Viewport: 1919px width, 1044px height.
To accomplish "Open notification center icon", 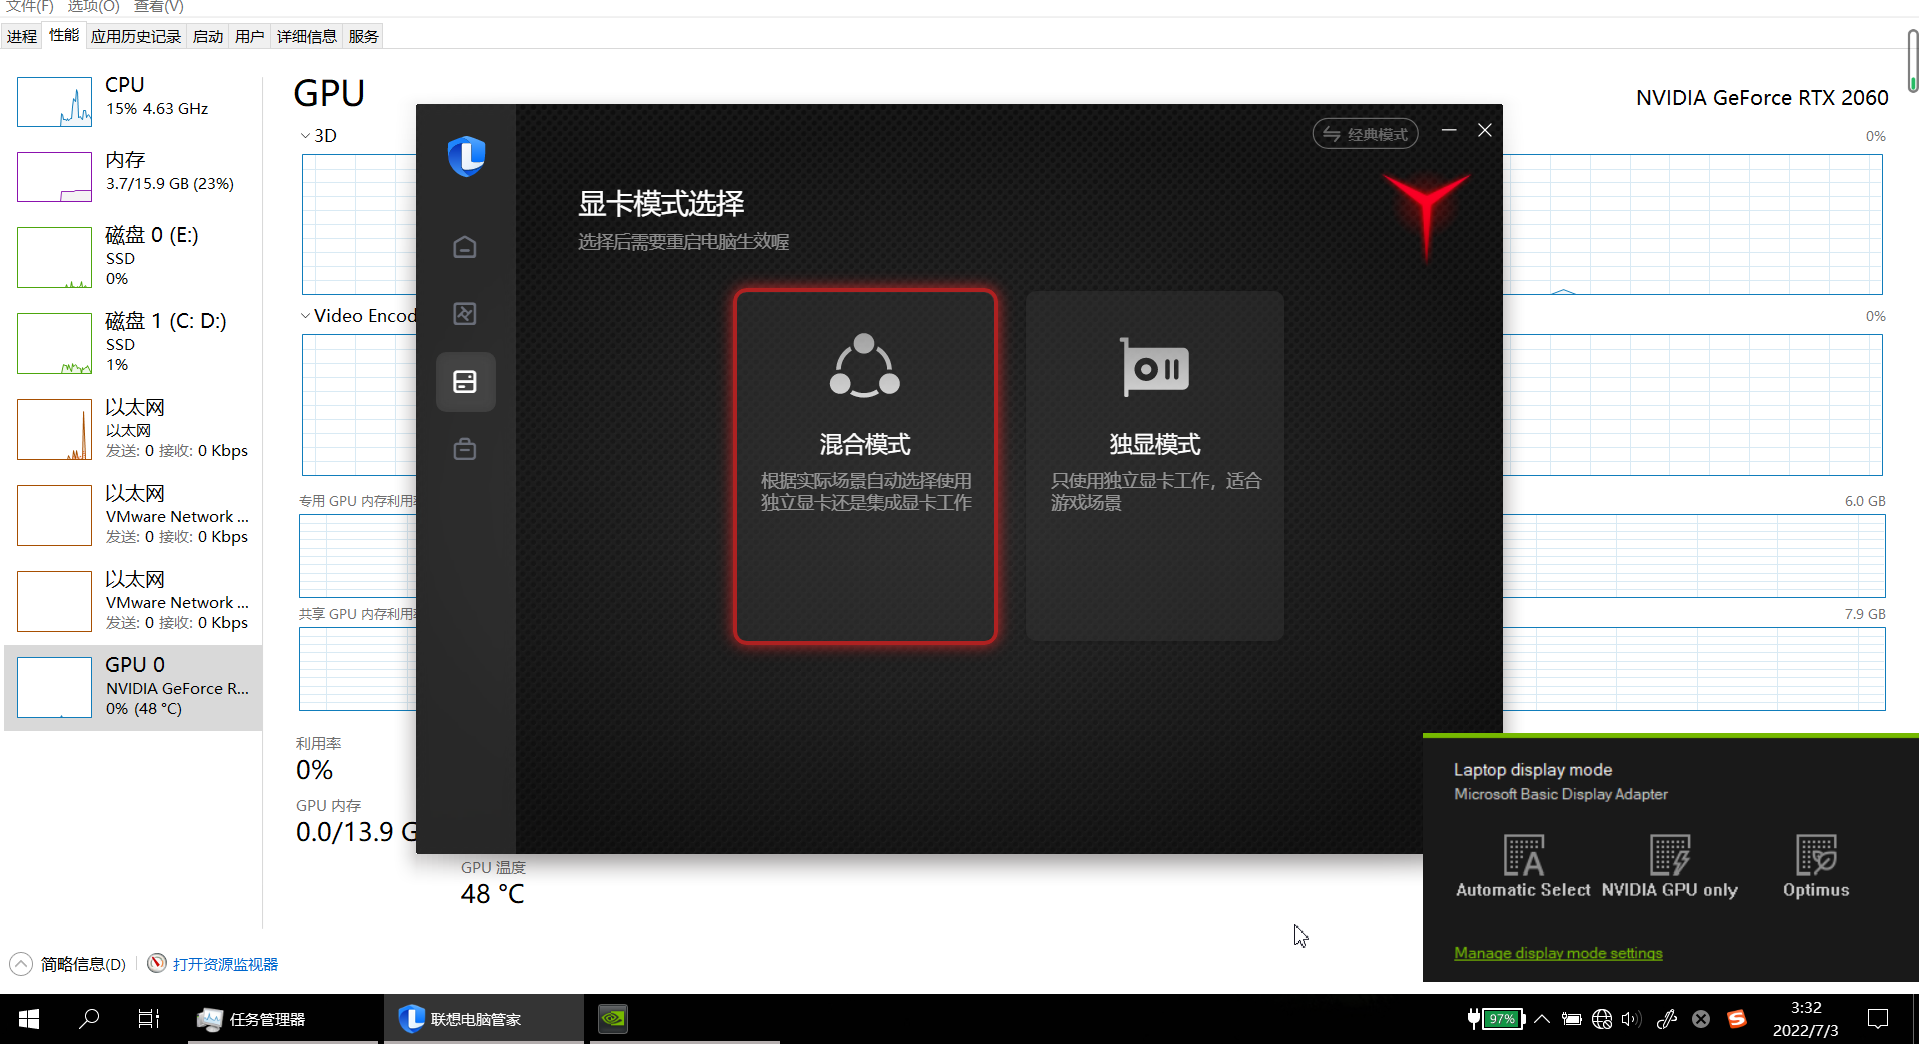I will point(1878,1019).
